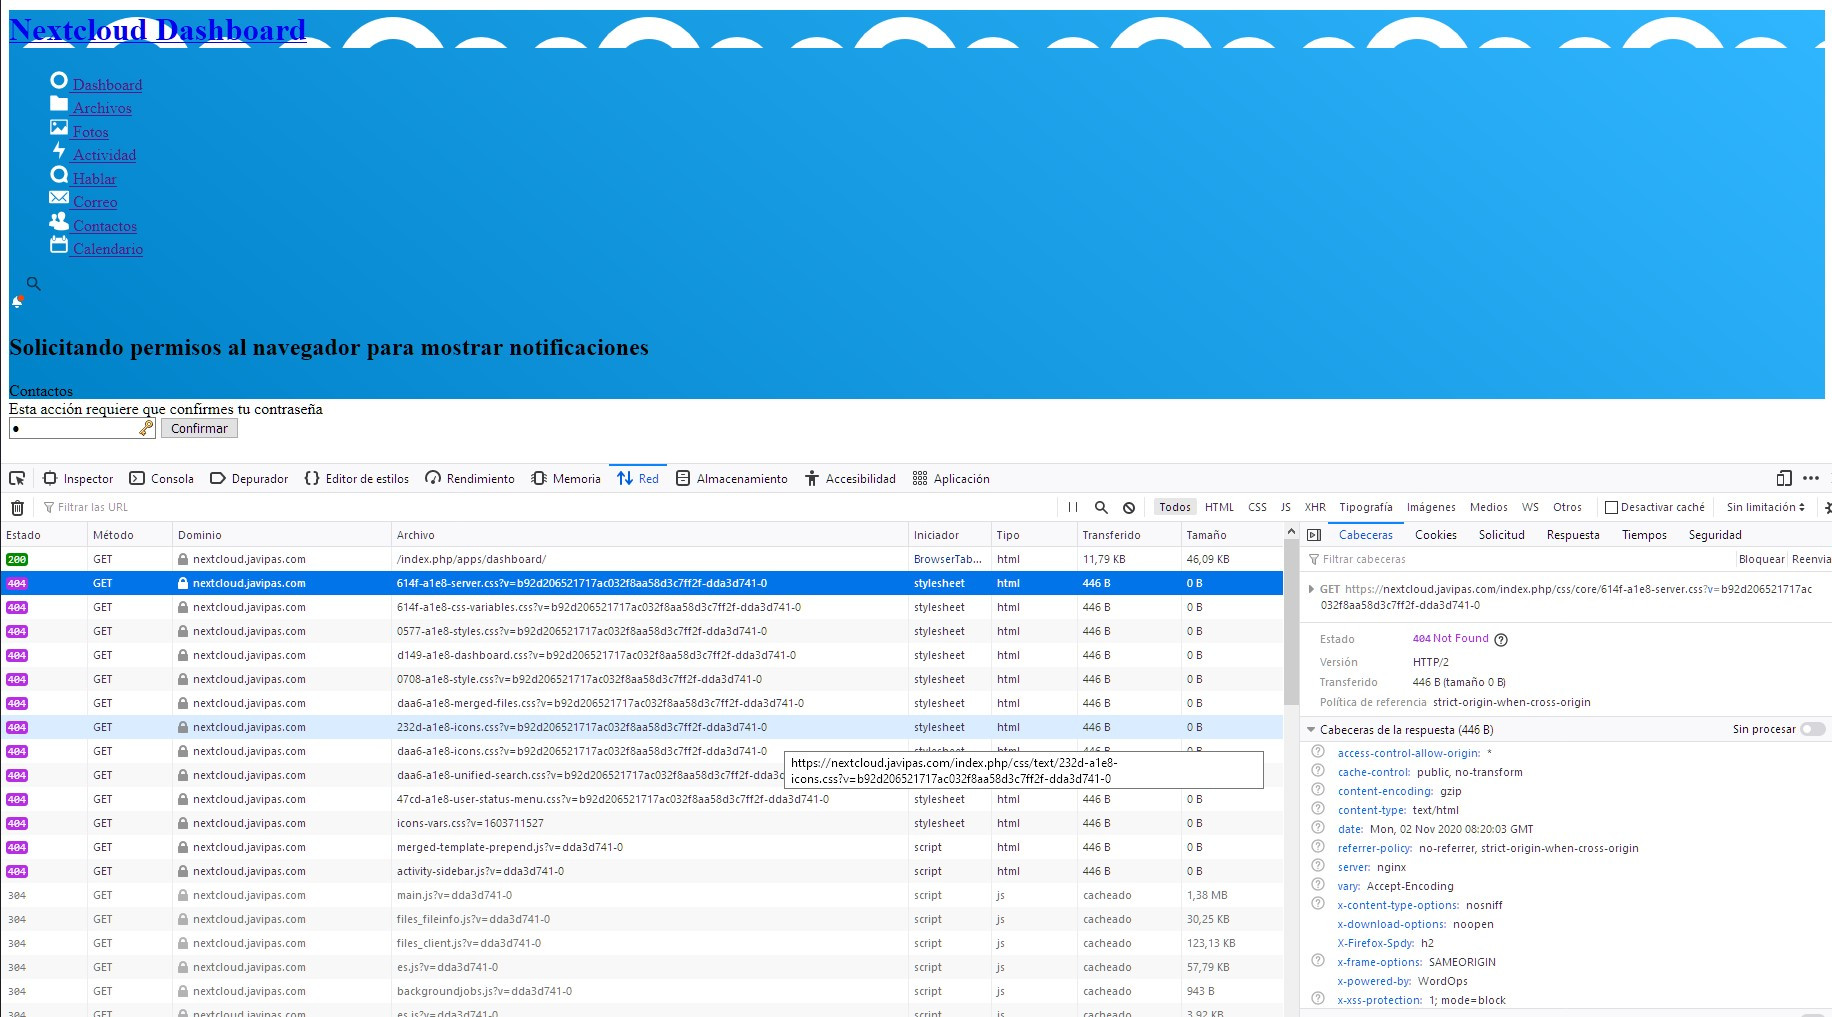Viewport: 1832px width, 1017px height.
Task: Select the CSS filter button
Action: (1257, 508)
